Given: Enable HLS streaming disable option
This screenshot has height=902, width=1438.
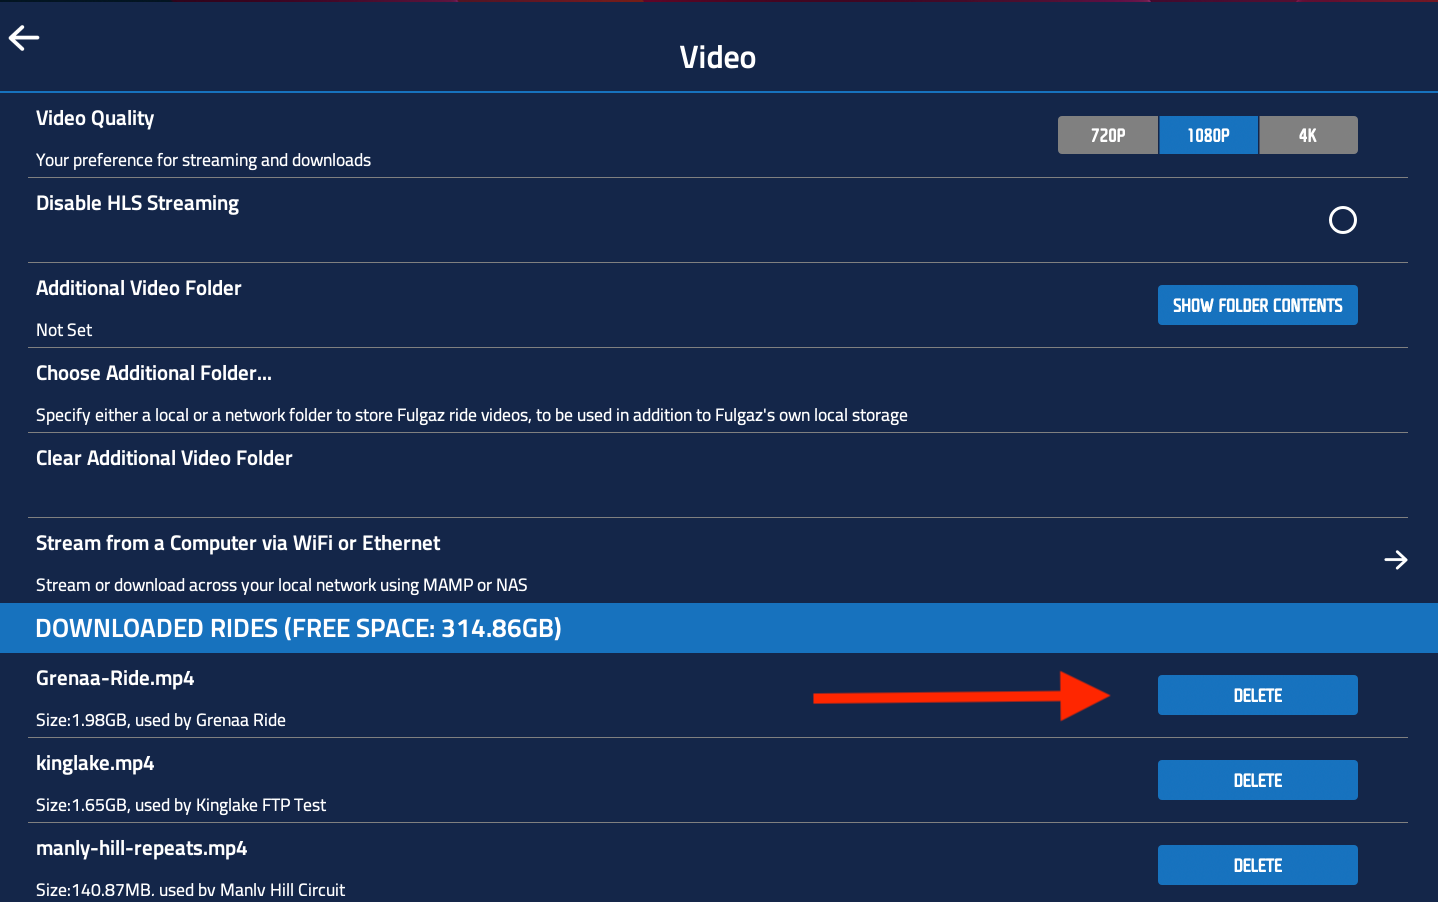Looking at the screenshot, I should (x=1342, y=220).
